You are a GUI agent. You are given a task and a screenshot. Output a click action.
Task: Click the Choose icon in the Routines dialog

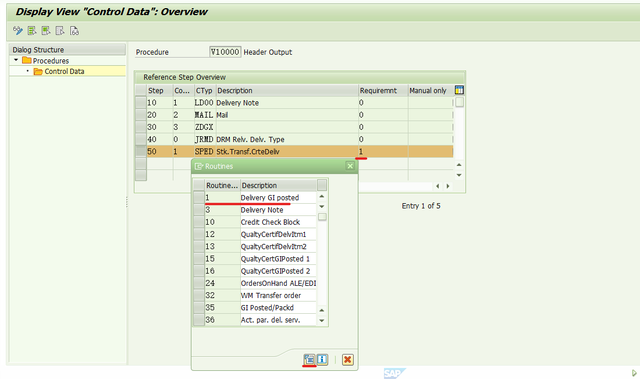[309, 359]
